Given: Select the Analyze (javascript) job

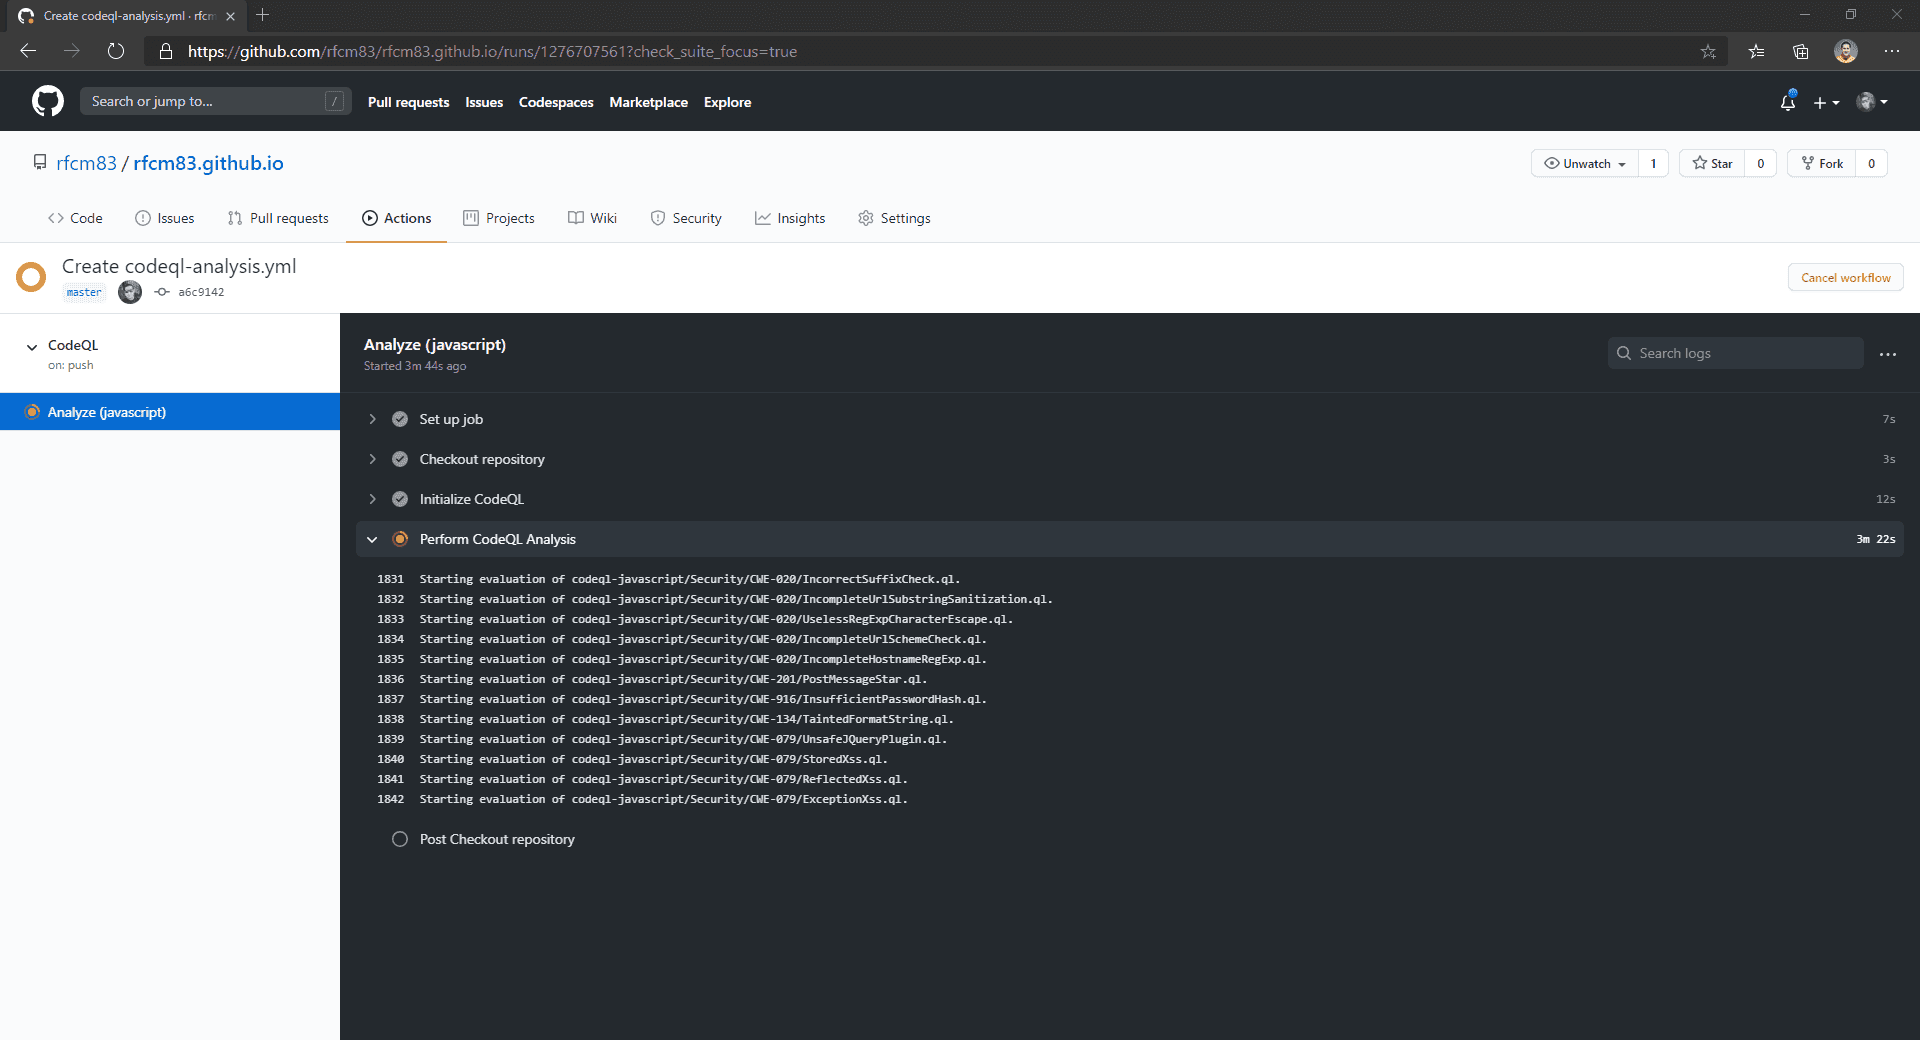Looking at the screenshot, I should (x=170, y=412).
